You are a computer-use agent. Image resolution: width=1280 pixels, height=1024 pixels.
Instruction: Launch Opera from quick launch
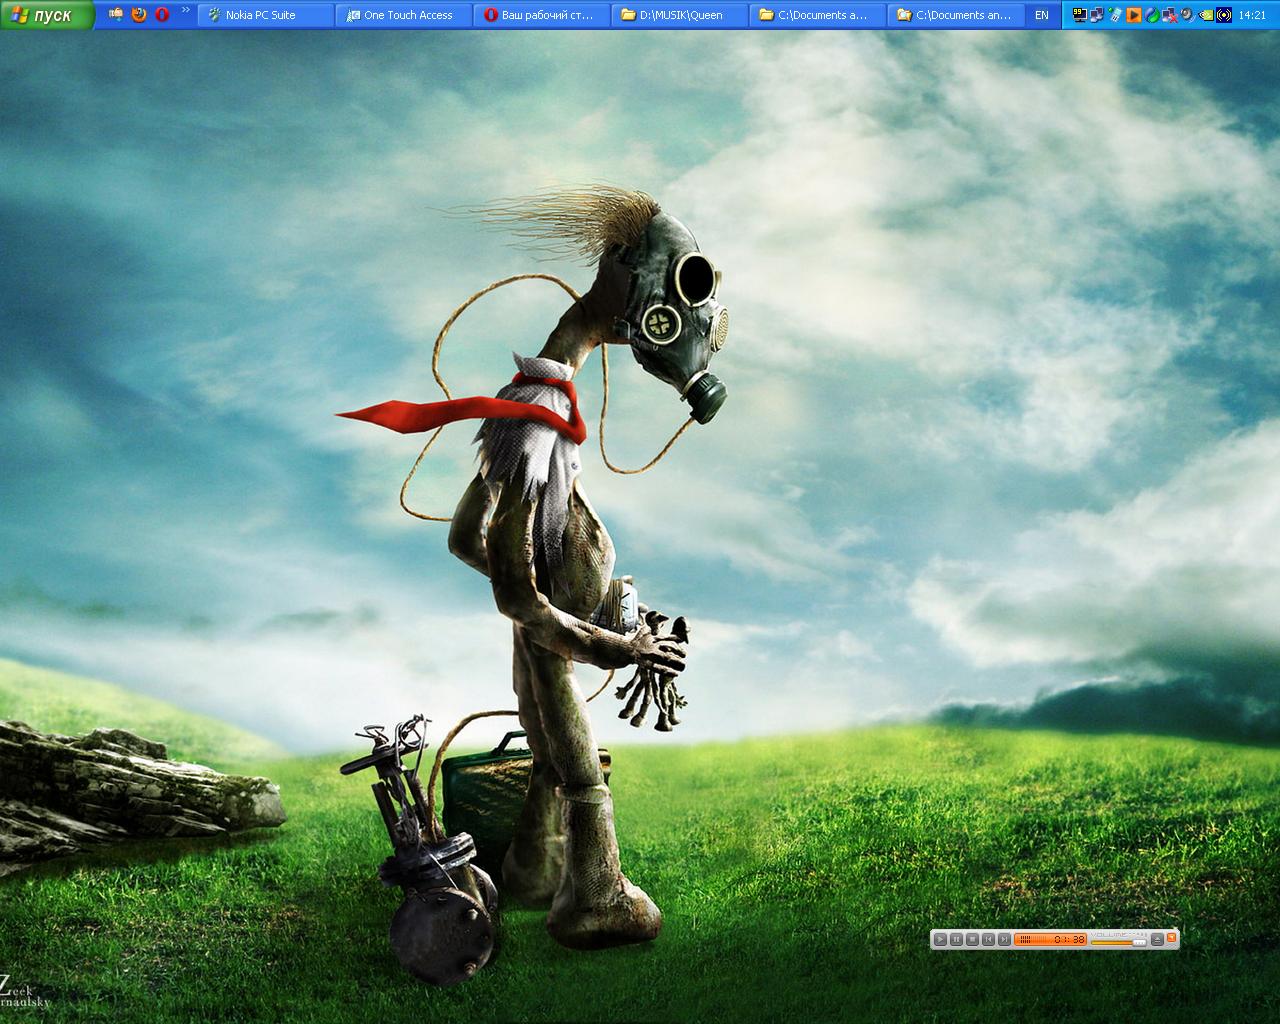[x=162, y=15]
